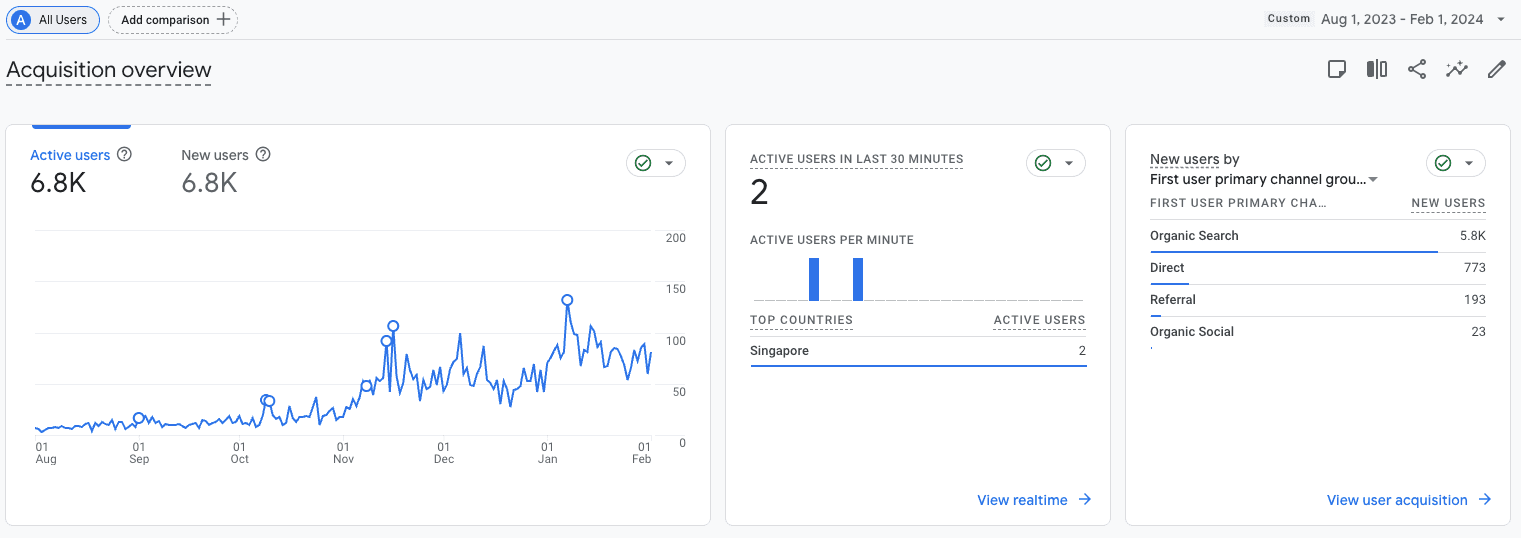The height and width of the screenshot is (538, 1521).
Task: Select the New users metric tab
Action: 226,173
